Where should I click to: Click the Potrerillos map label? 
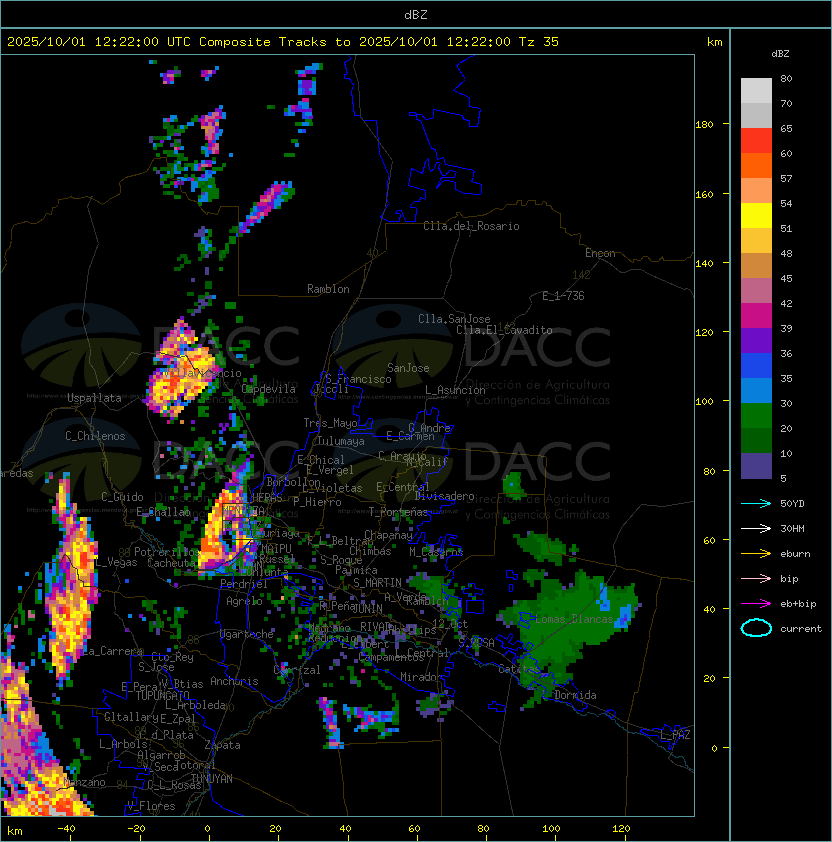(x=167, y=552)
